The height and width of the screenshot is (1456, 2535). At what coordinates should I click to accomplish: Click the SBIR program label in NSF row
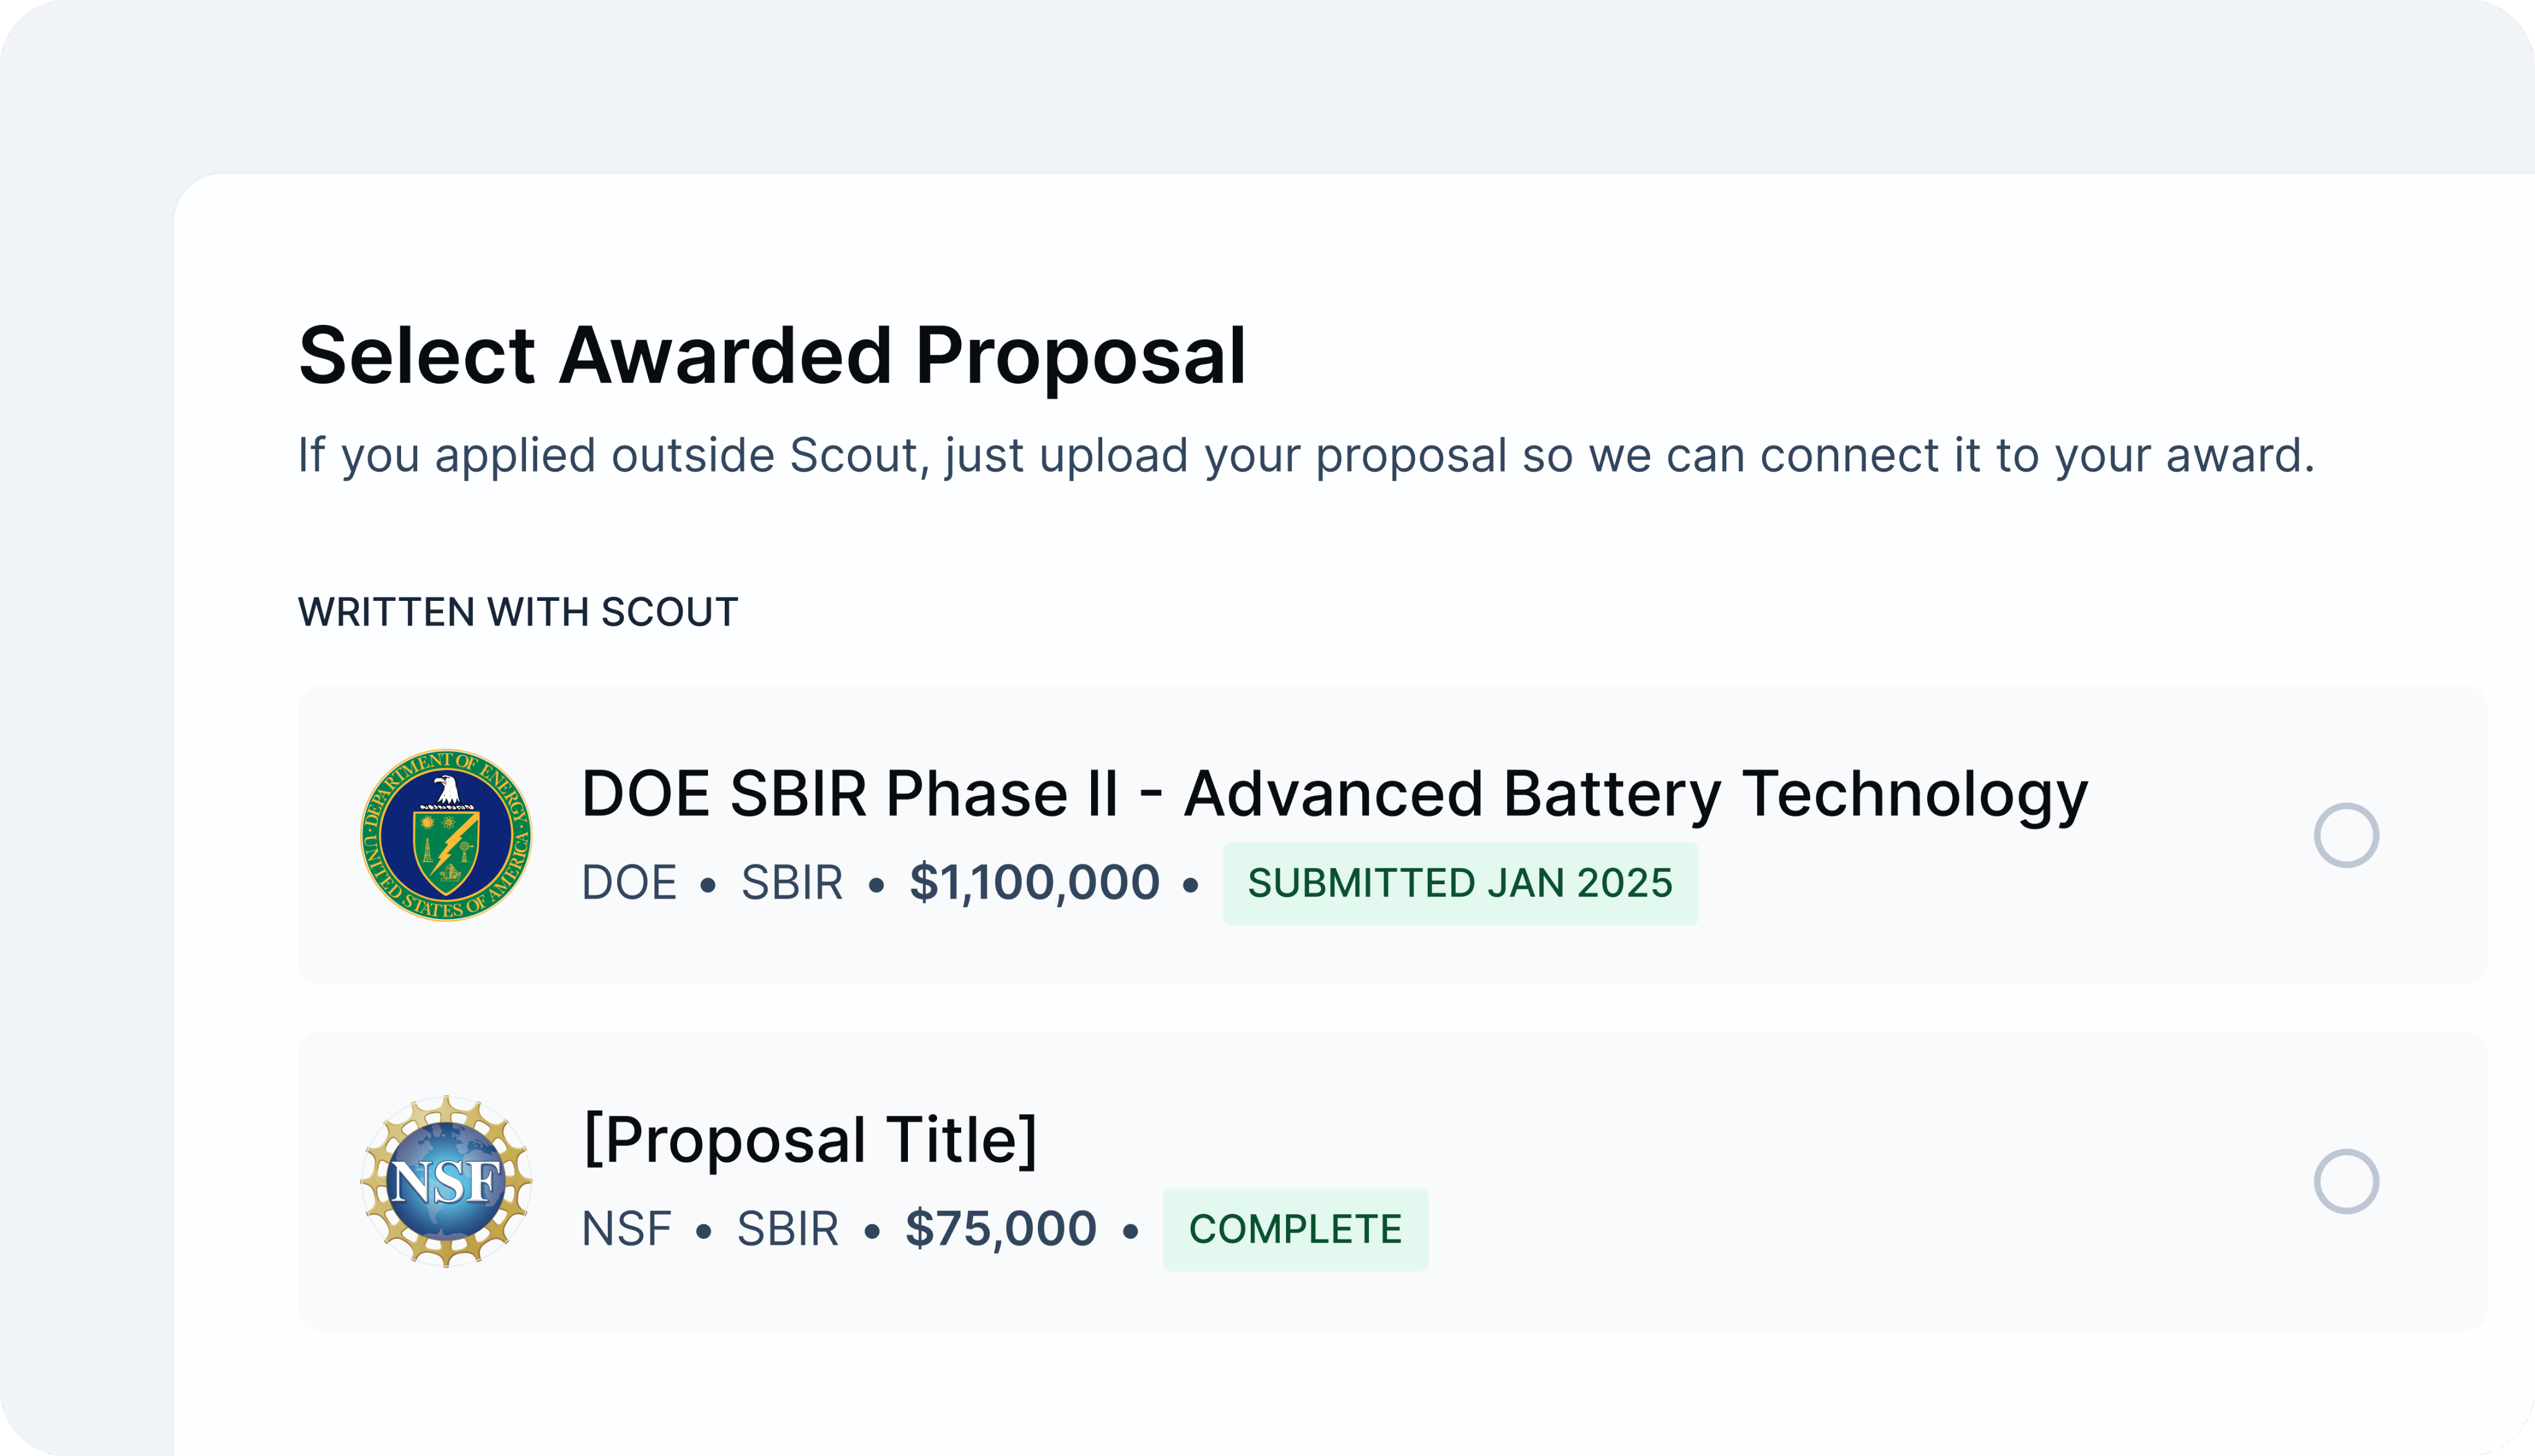(788, 1229)
